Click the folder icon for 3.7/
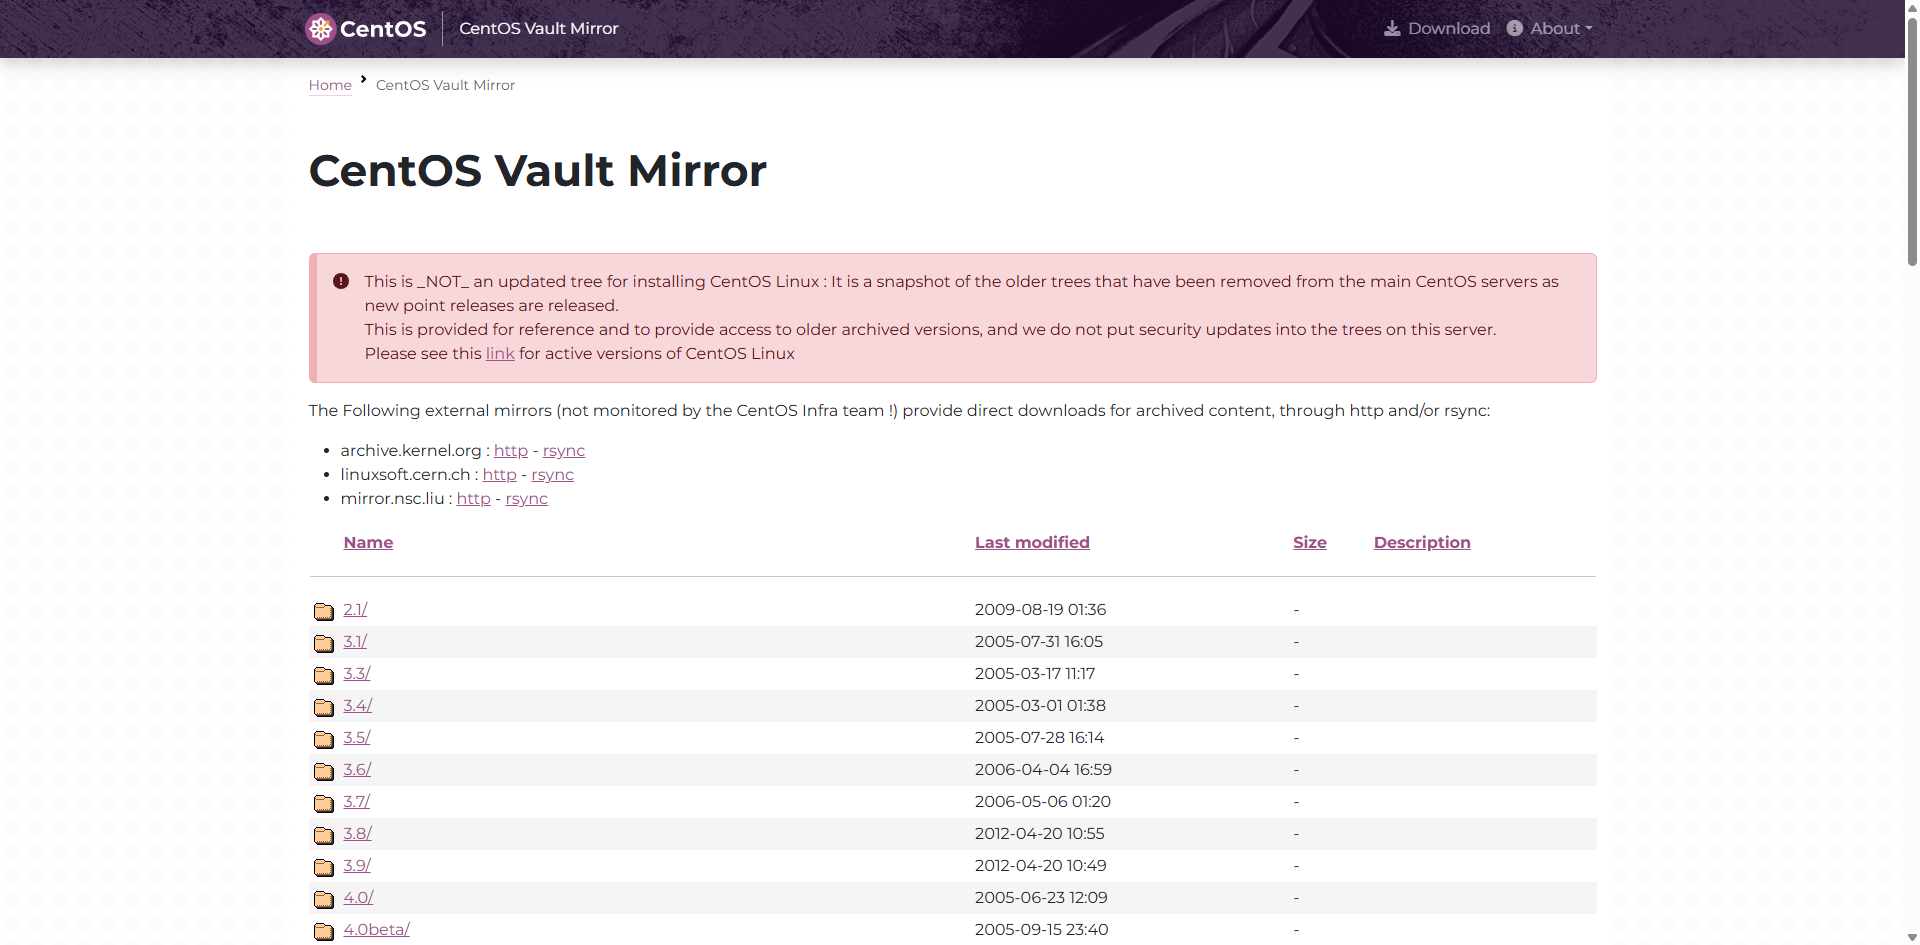This screenshot has width=1920, height=945. pyautogui.click(x=324, y=803)
